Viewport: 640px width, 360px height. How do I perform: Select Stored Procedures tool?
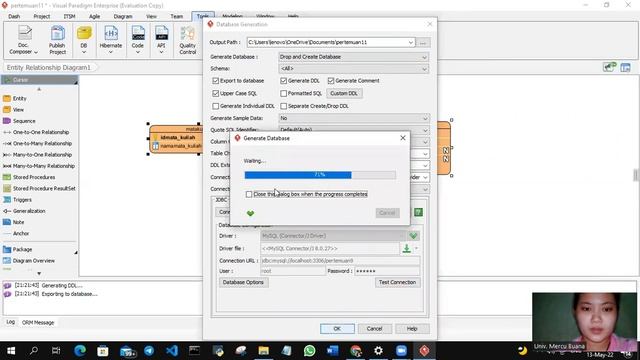point(34,177)
